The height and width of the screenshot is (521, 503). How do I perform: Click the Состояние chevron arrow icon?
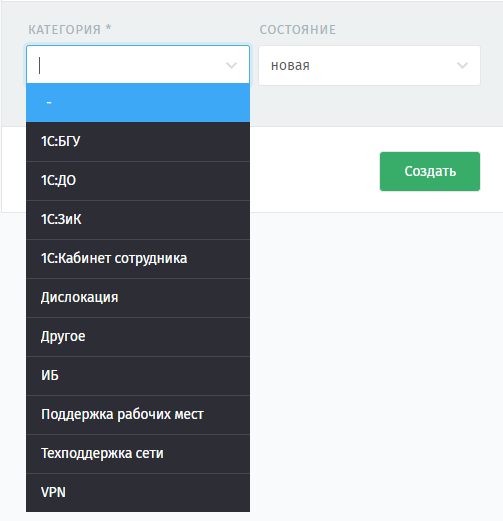tap(462, 65)
